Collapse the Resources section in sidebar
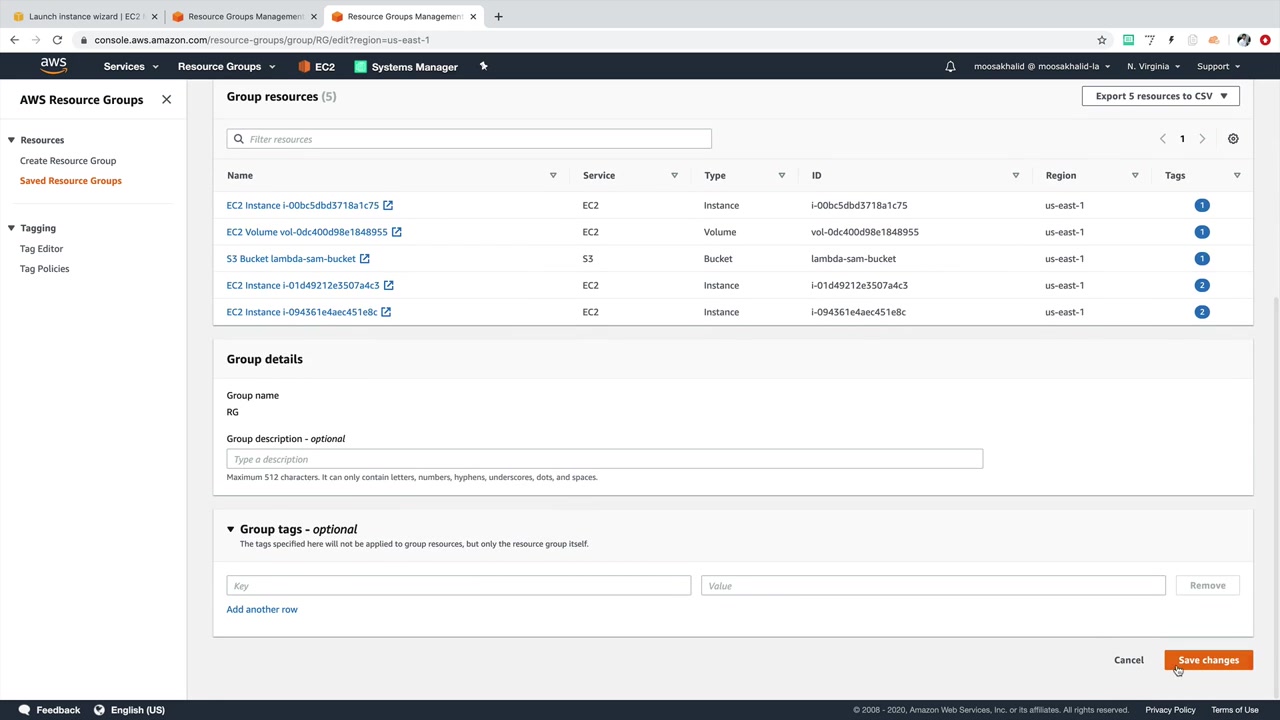 click(x=11, y=140)
